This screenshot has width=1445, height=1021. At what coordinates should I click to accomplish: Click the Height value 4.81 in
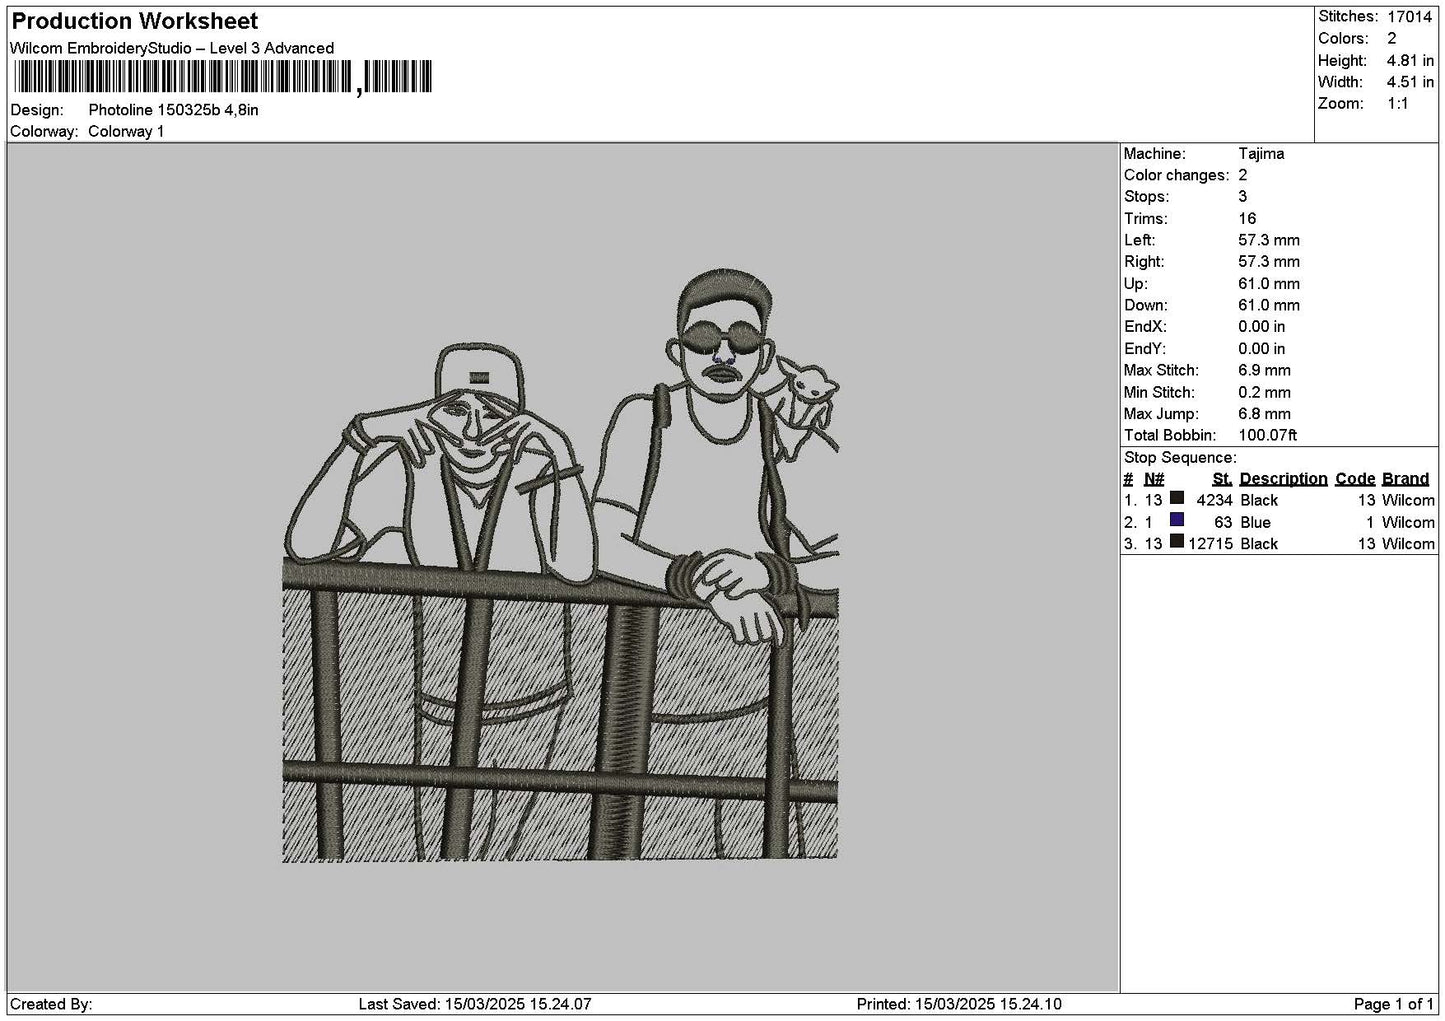point(1410,61)
